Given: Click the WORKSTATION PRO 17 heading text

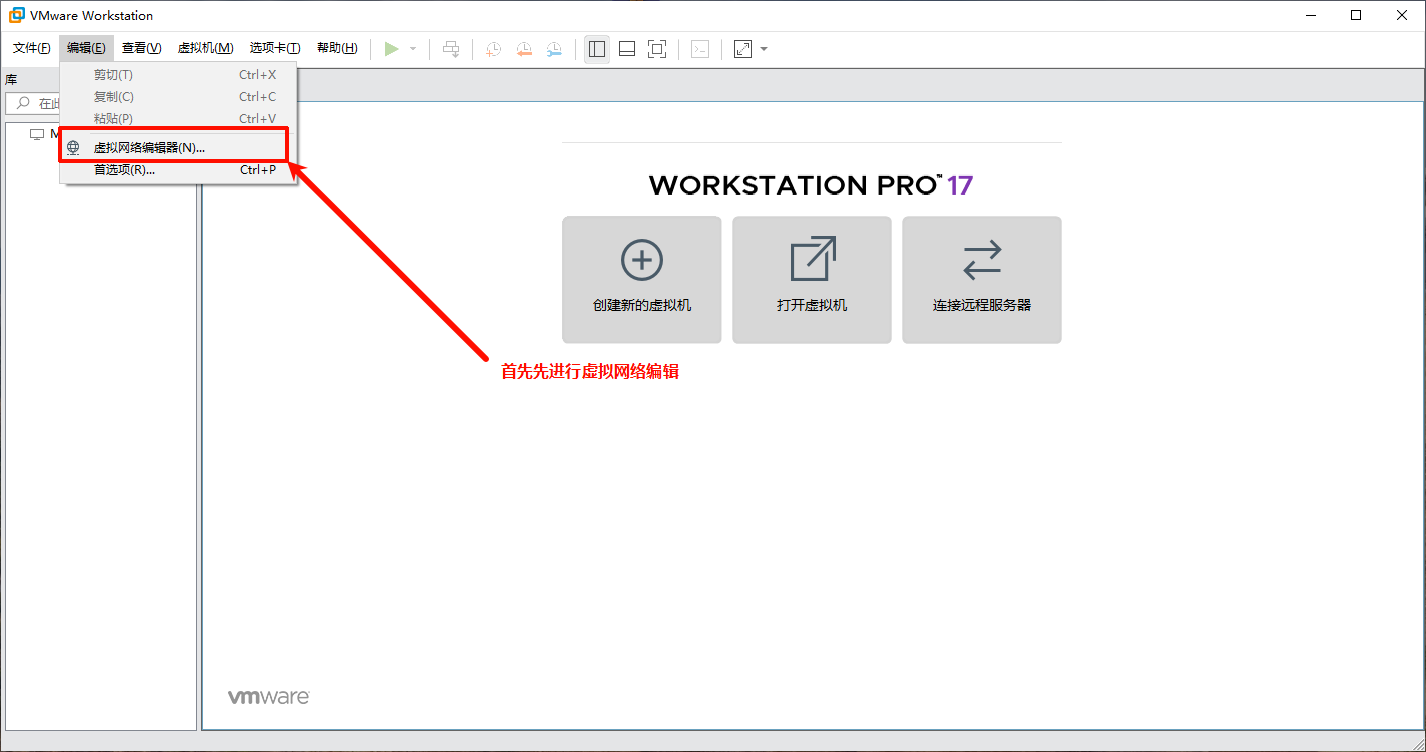Looking at the screenshot, I should (x=811, y=186).
